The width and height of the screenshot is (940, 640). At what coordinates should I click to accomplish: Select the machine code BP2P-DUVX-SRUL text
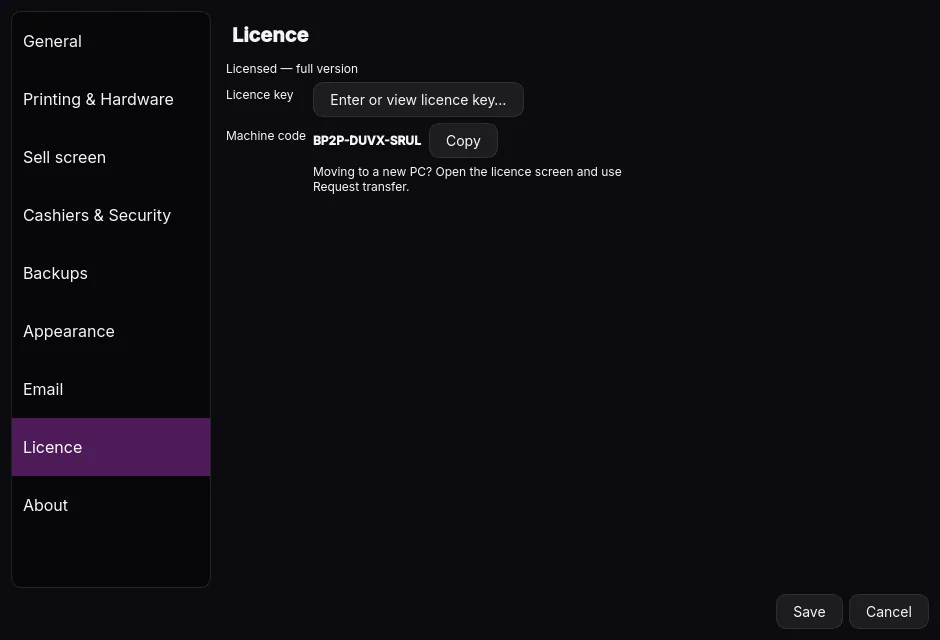pos(367,141)
